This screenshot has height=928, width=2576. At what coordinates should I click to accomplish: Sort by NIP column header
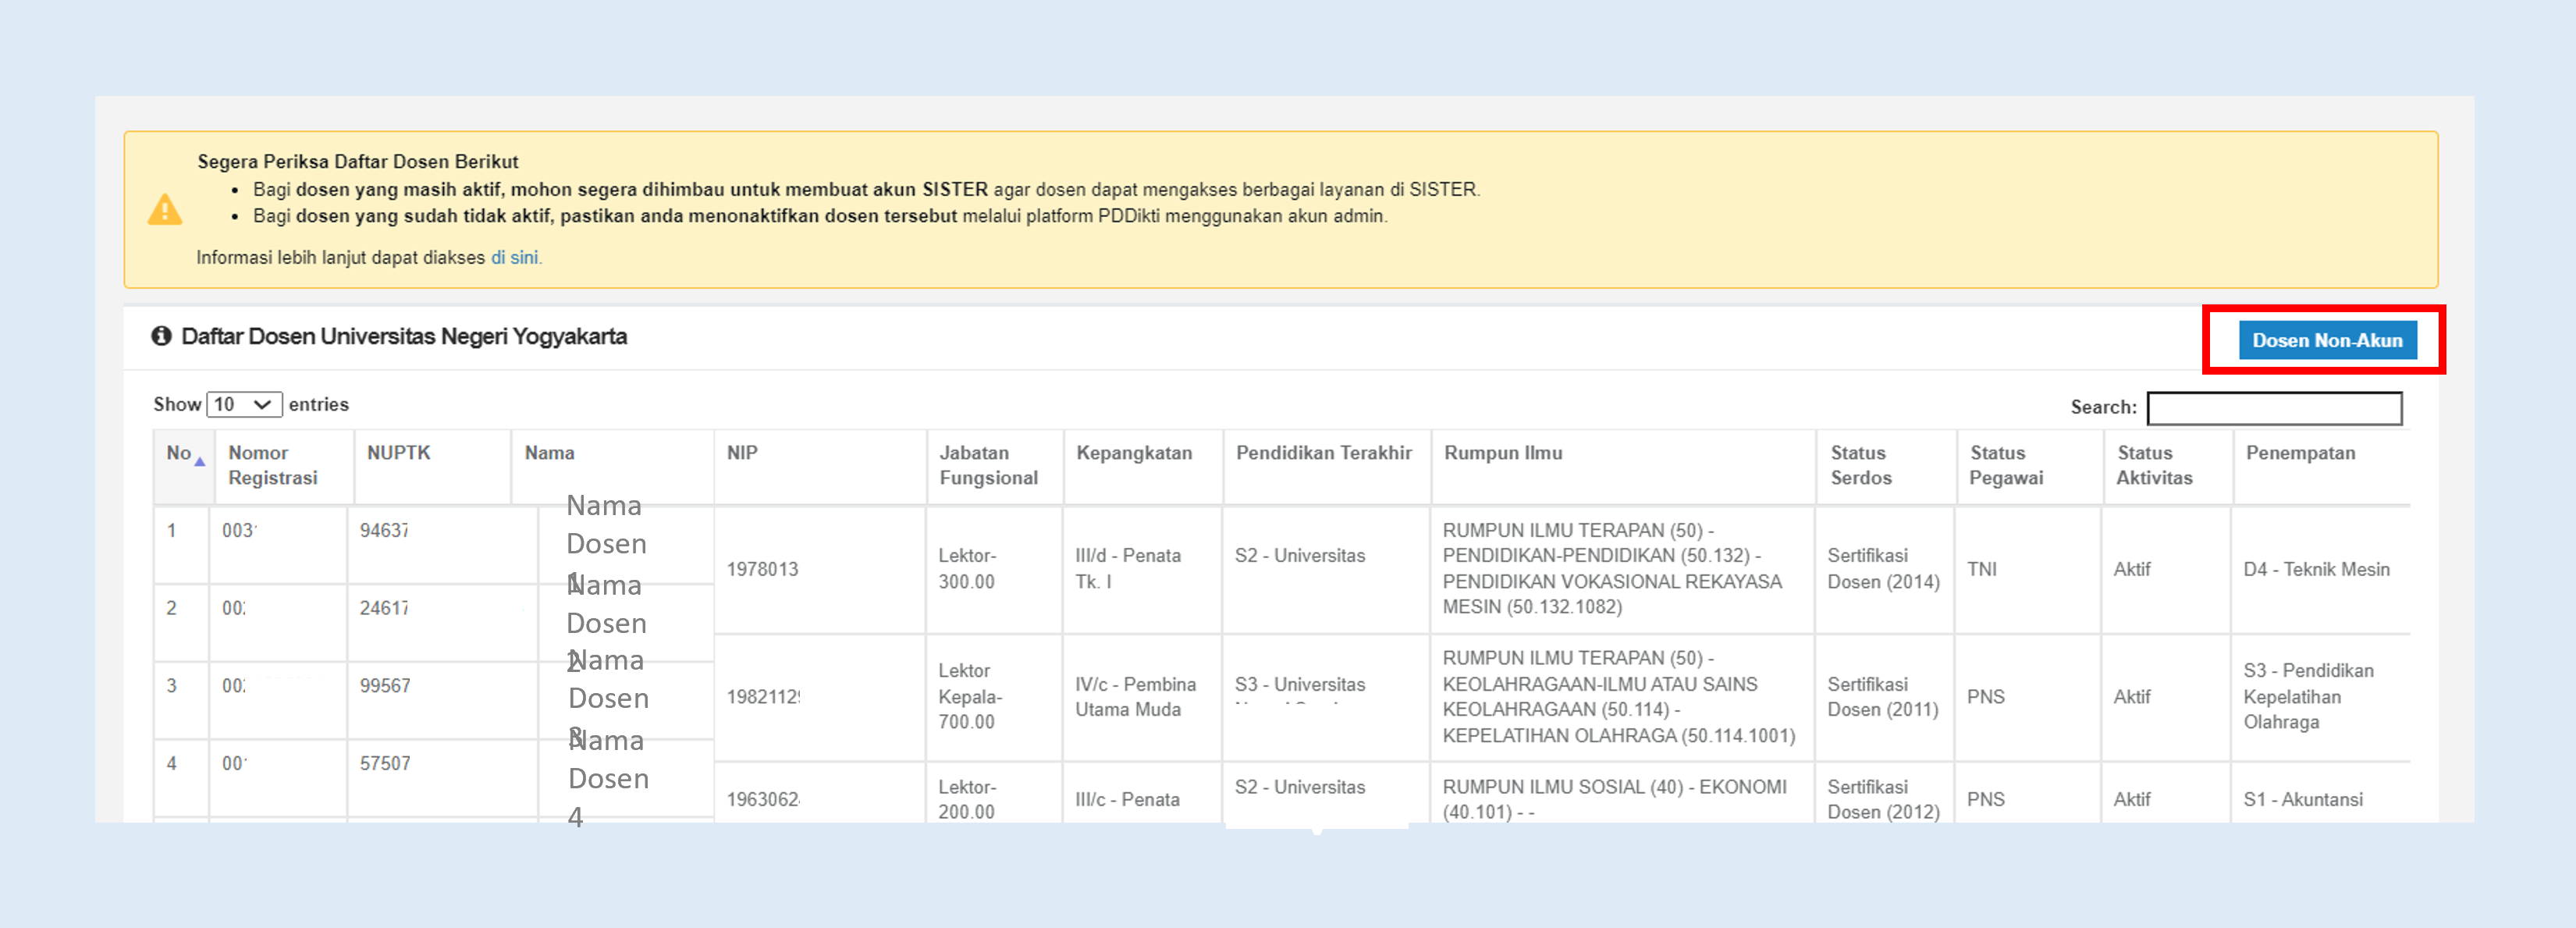point(820,466)
